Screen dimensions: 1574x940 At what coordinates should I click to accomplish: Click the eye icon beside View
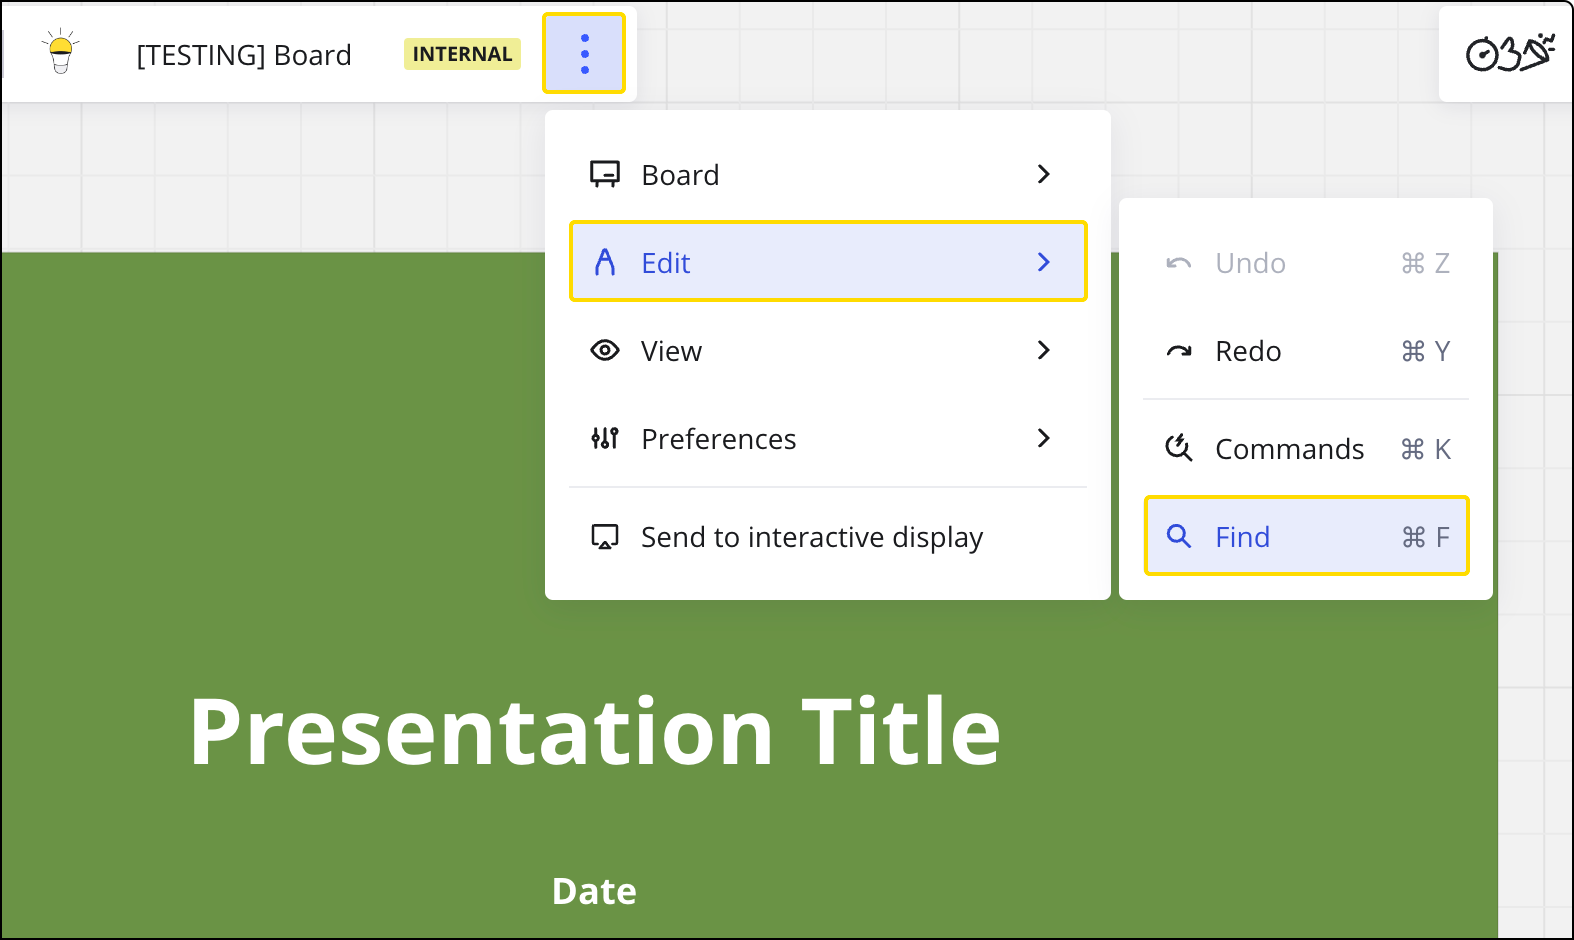coord(605,351)
